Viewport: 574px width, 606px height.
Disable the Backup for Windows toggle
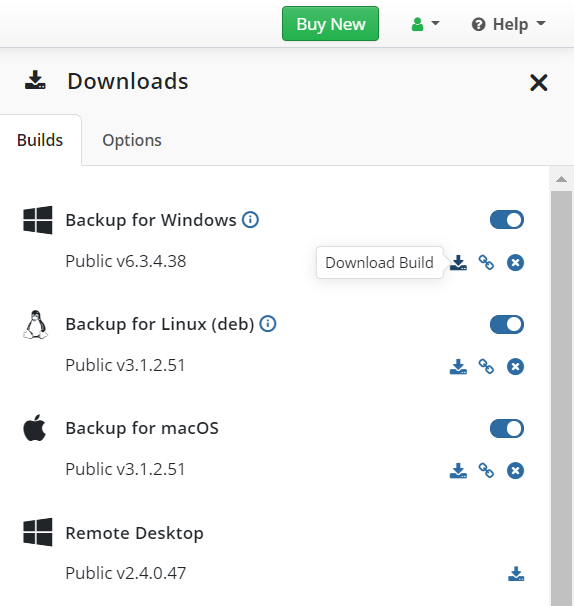(507, 220)
